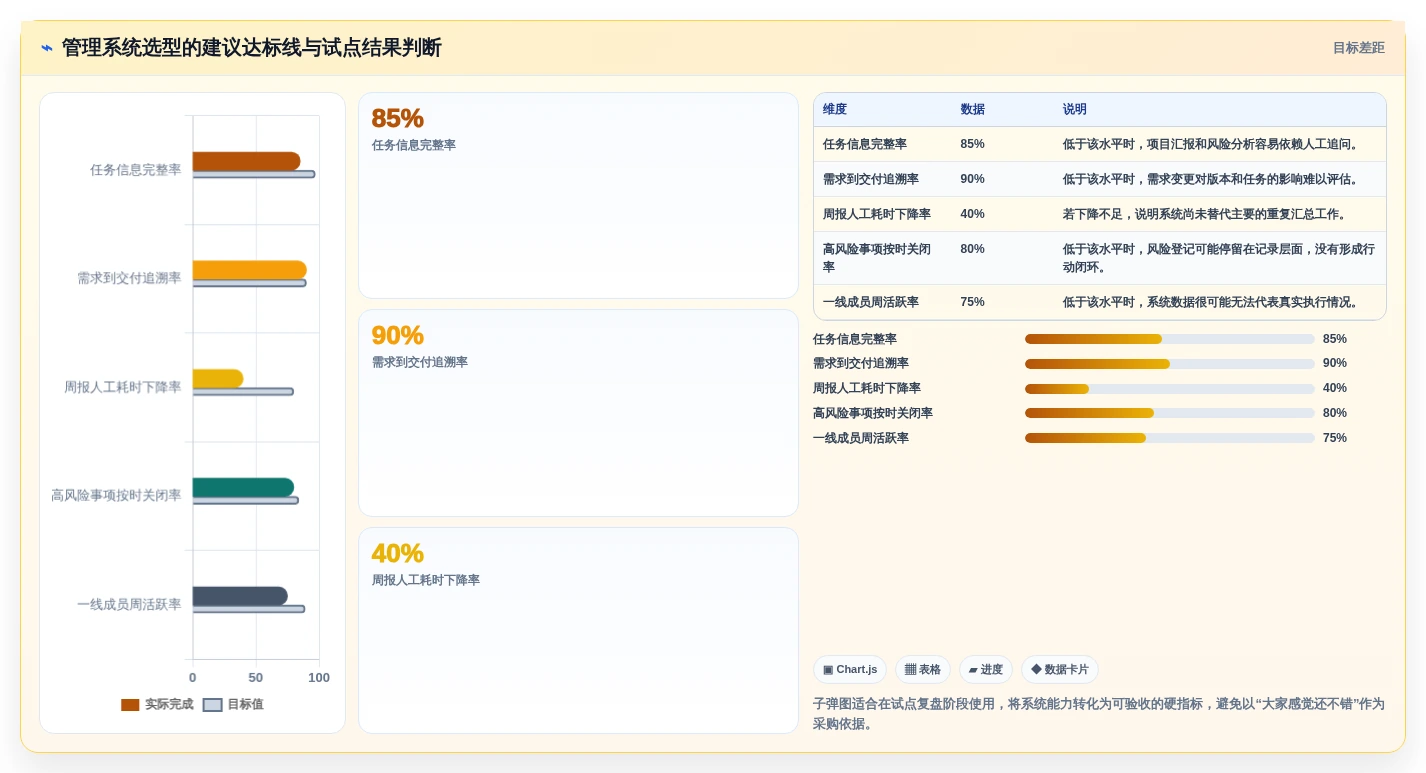Click the 40% data card number
The height and width of the screenshot is (773, 1426).
397,553
